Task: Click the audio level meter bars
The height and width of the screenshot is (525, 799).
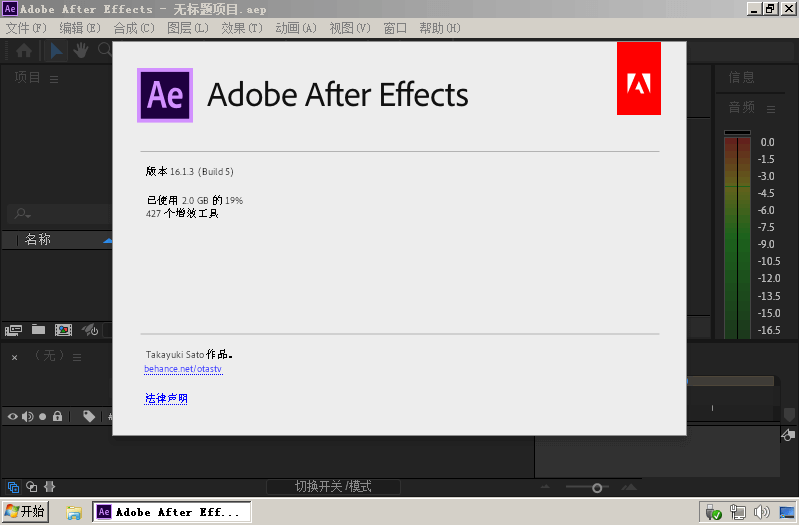Action: click(x=737, y=236)
